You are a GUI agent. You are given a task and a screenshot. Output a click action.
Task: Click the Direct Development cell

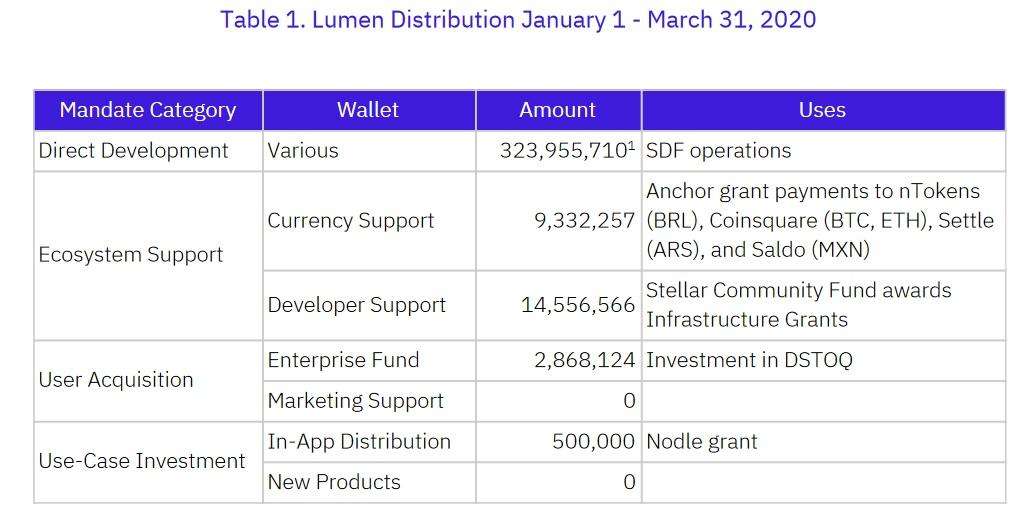tap(134, 151)
